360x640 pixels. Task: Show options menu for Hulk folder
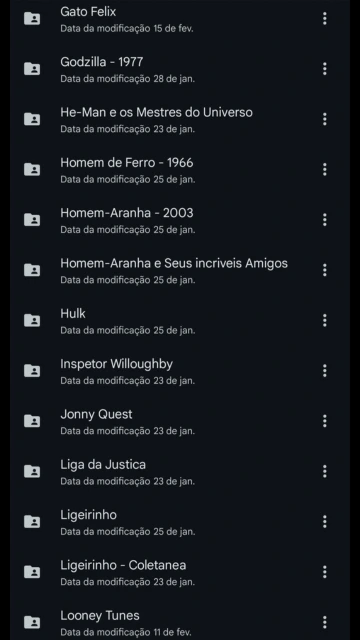click(x=324, y=320)
